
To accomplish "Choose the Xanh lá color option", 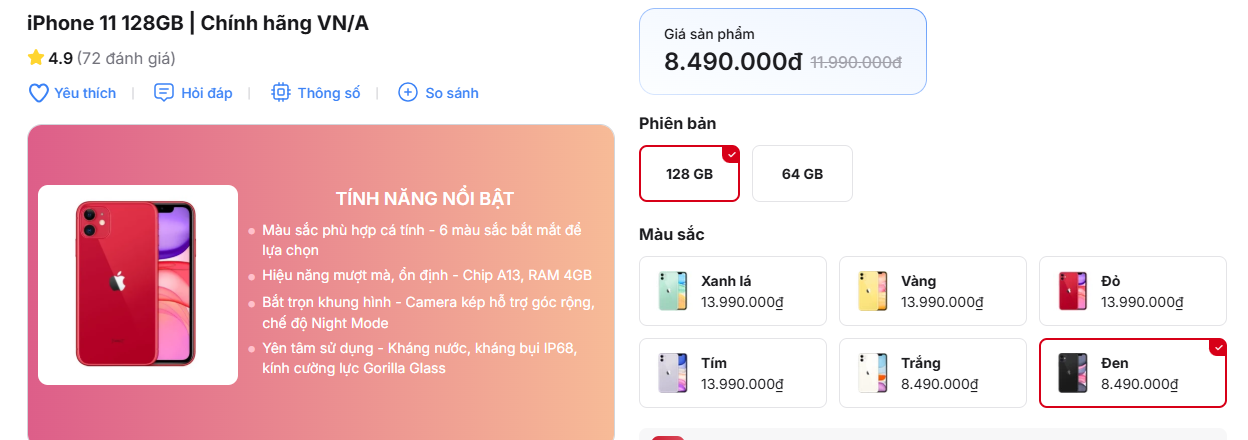I will click(x=733, y=291).
